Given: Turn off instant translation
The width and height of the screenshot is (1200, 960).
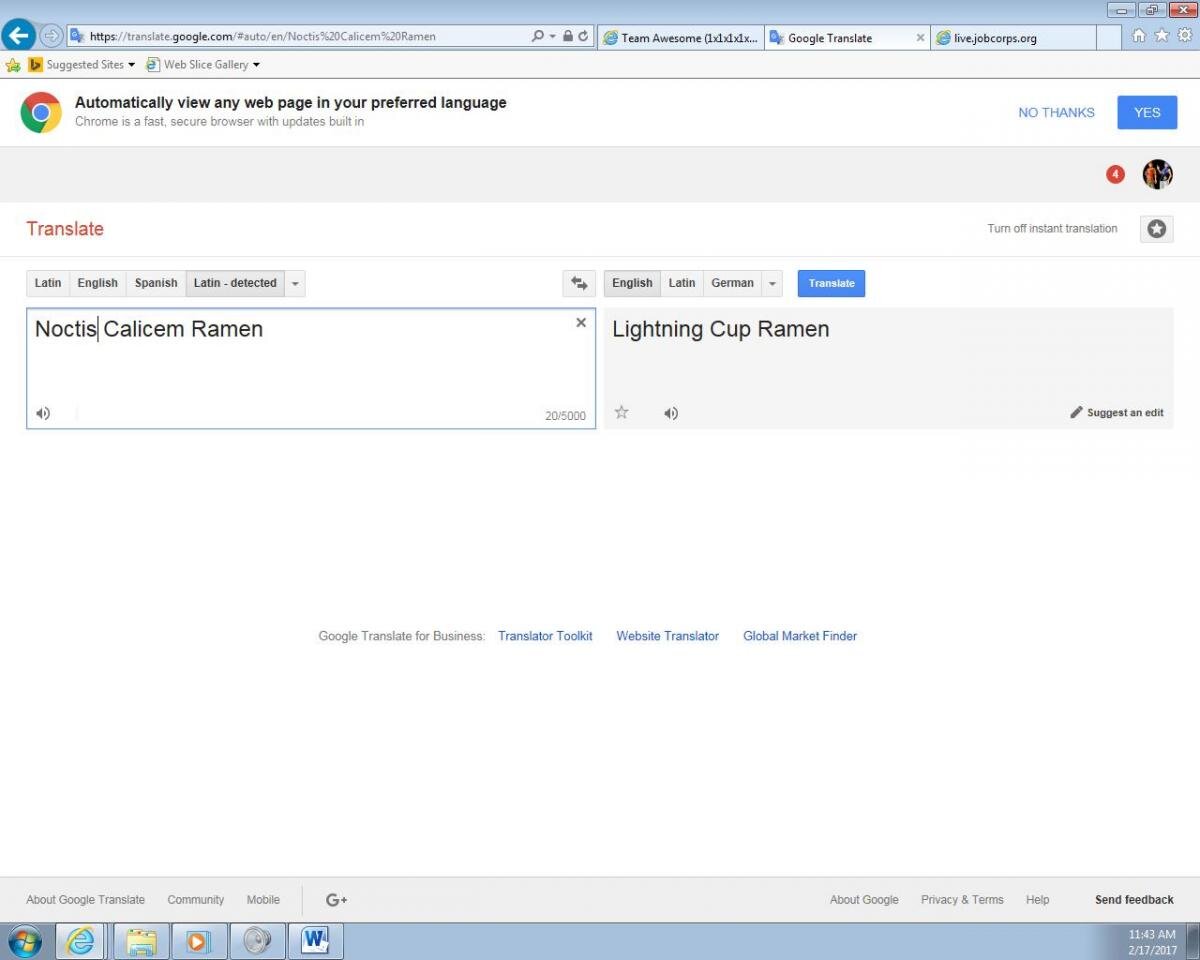Looking at the screenshot, I should 1052,229.
